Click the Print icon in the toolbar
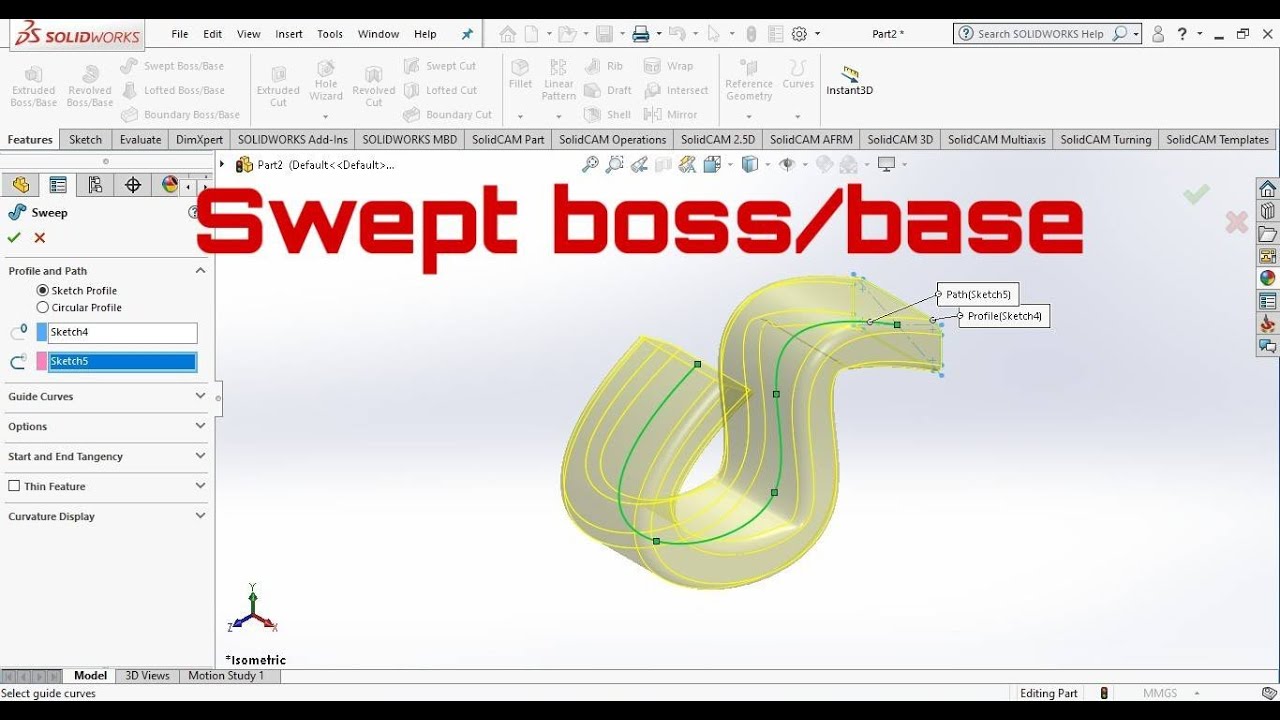This screenshot has width=1280, height=720. tap(641, 34)
